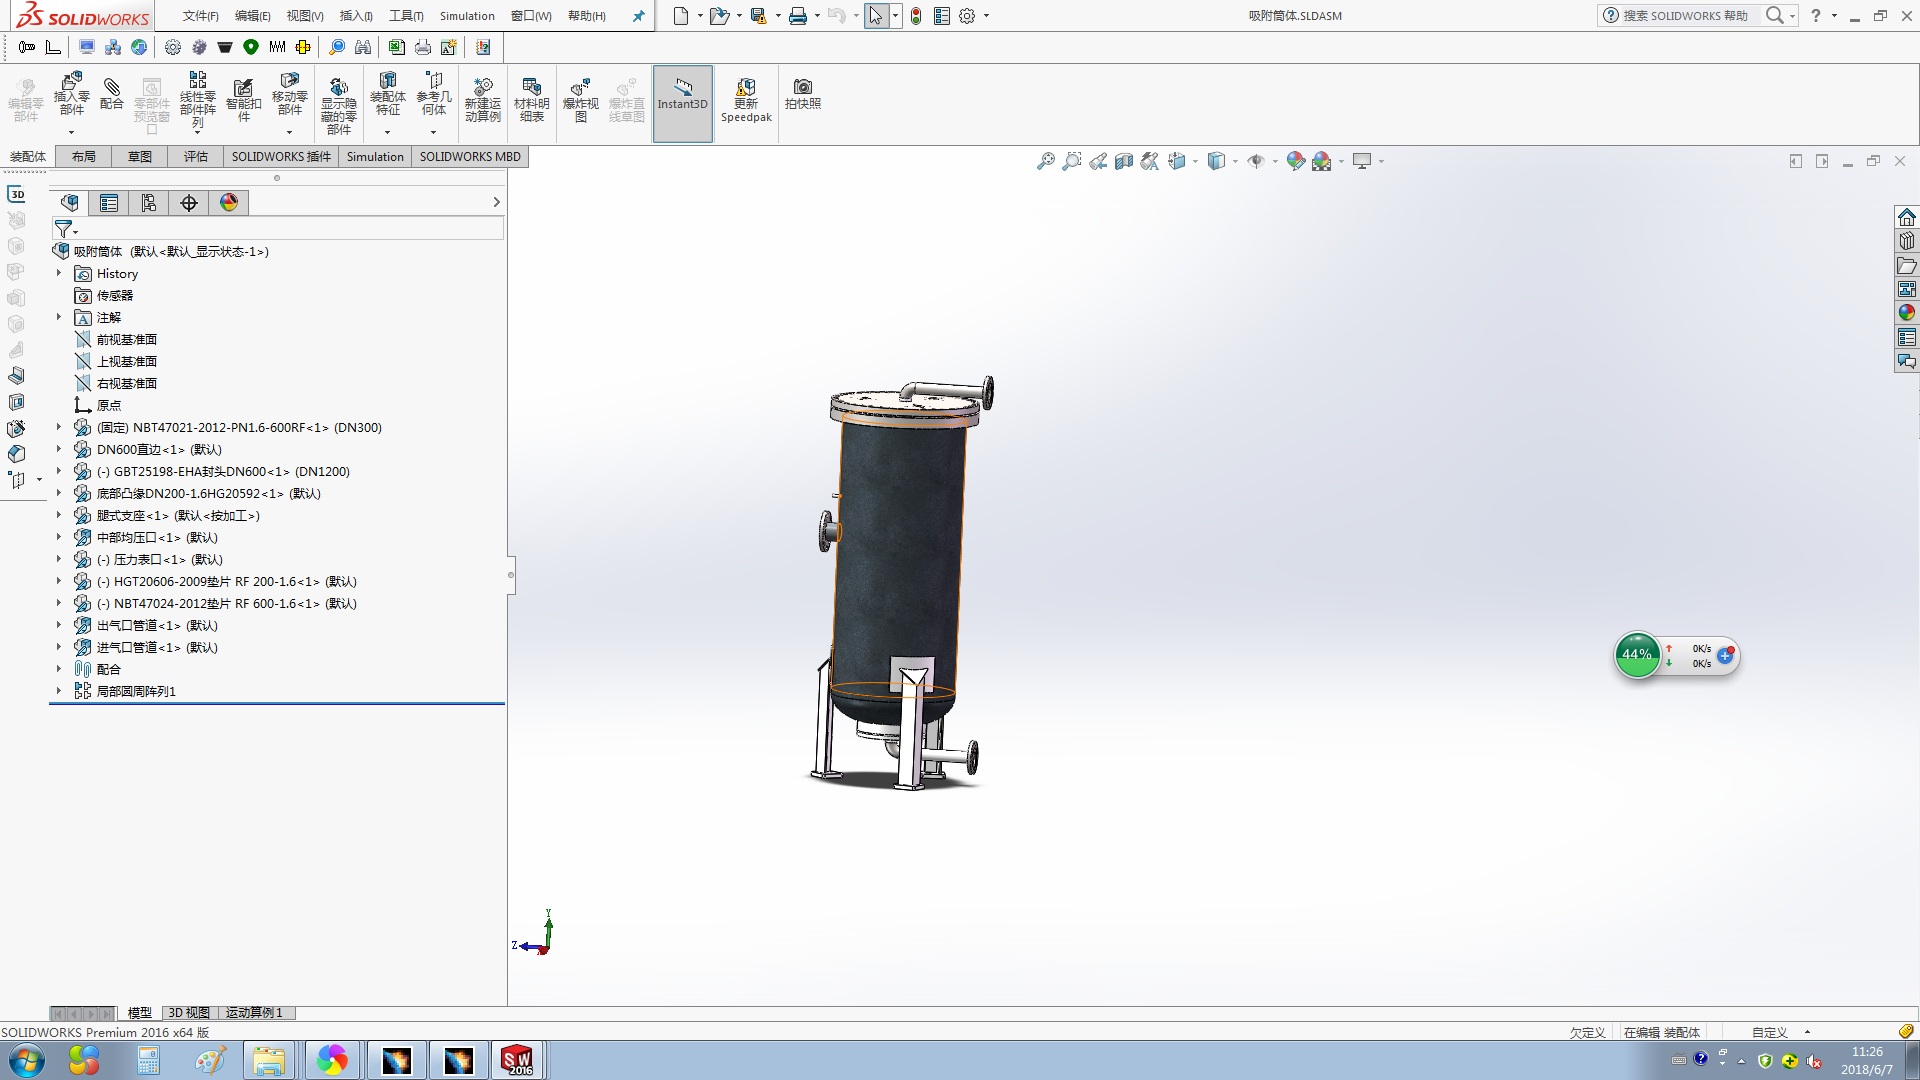Viewport: 1920px width, 1080px height.
Task: Expand the History tree node
Action: click(x=58, y=273)
